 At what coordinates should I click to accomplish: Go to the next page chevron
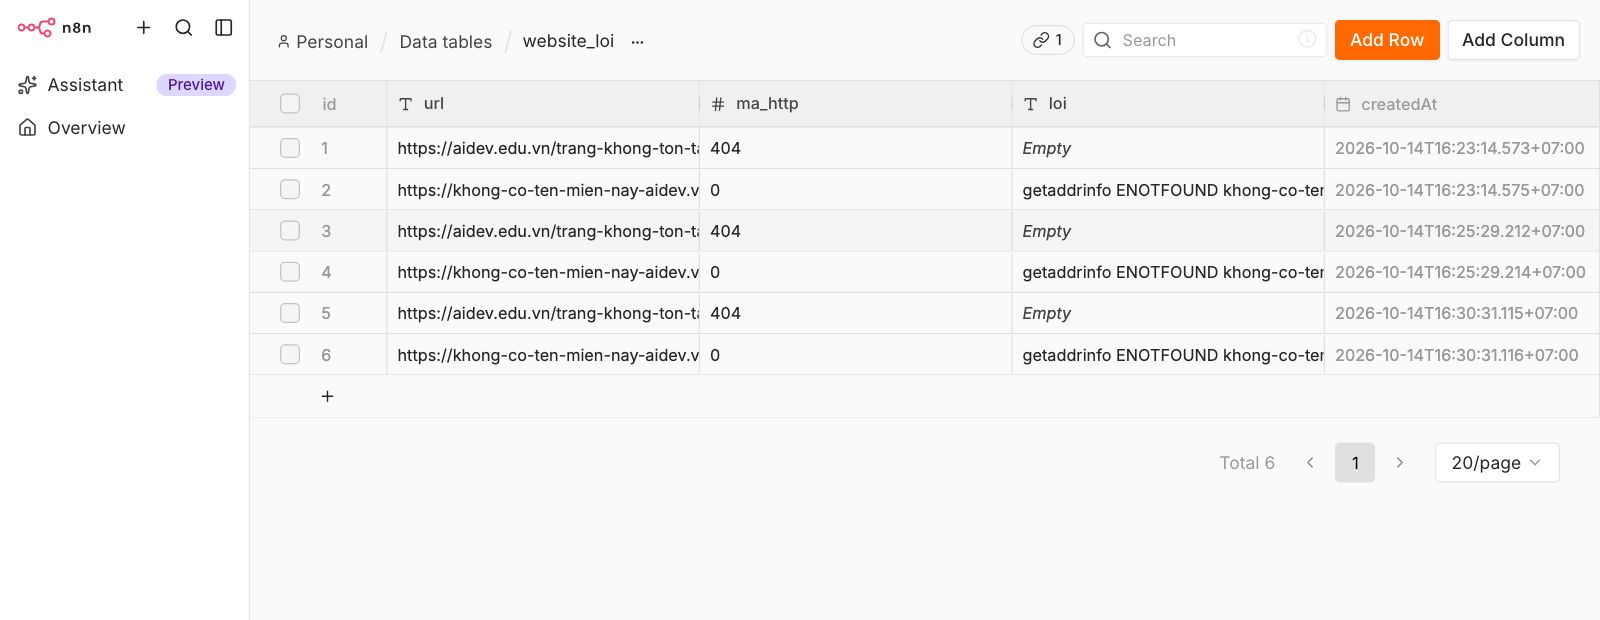point(1400,462)
